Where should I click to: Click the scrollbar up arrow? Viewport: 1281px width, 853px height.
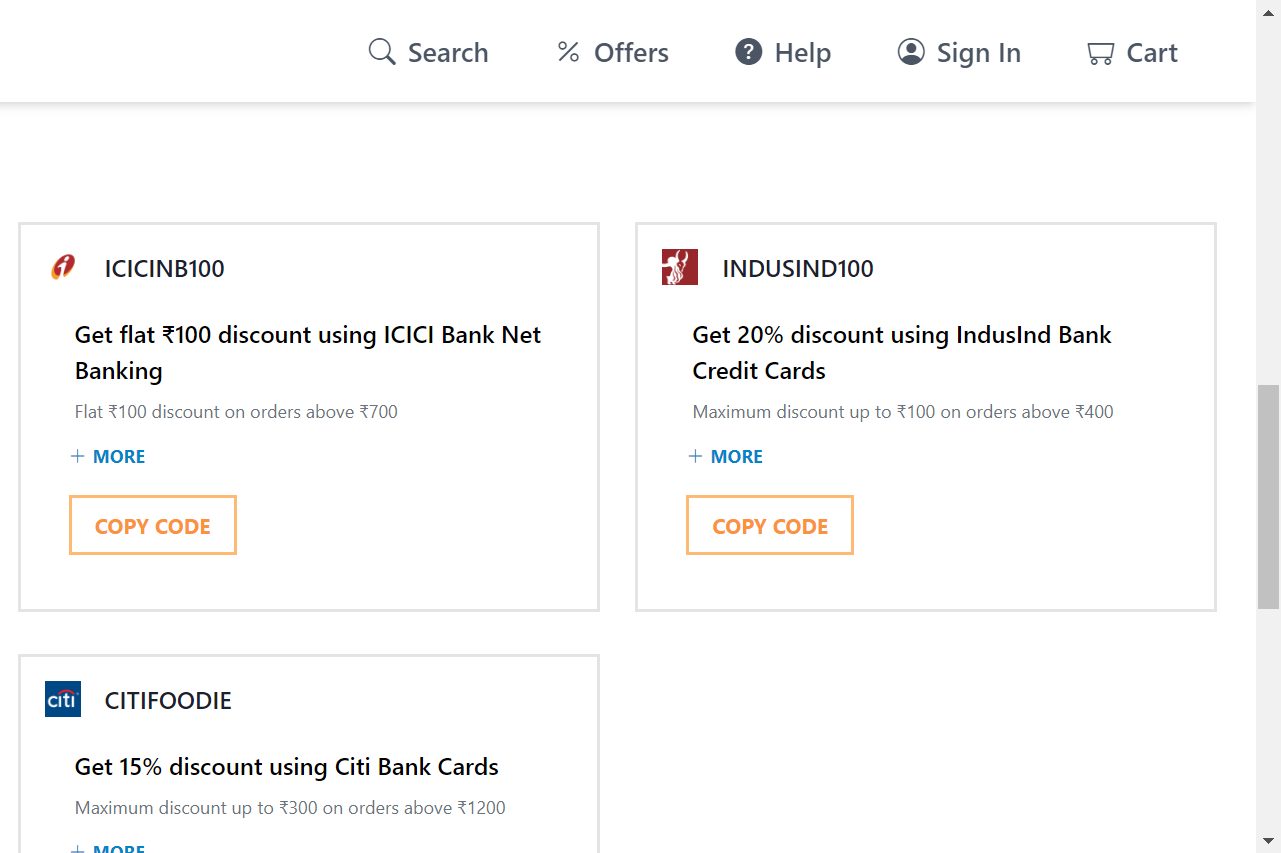1268,11
